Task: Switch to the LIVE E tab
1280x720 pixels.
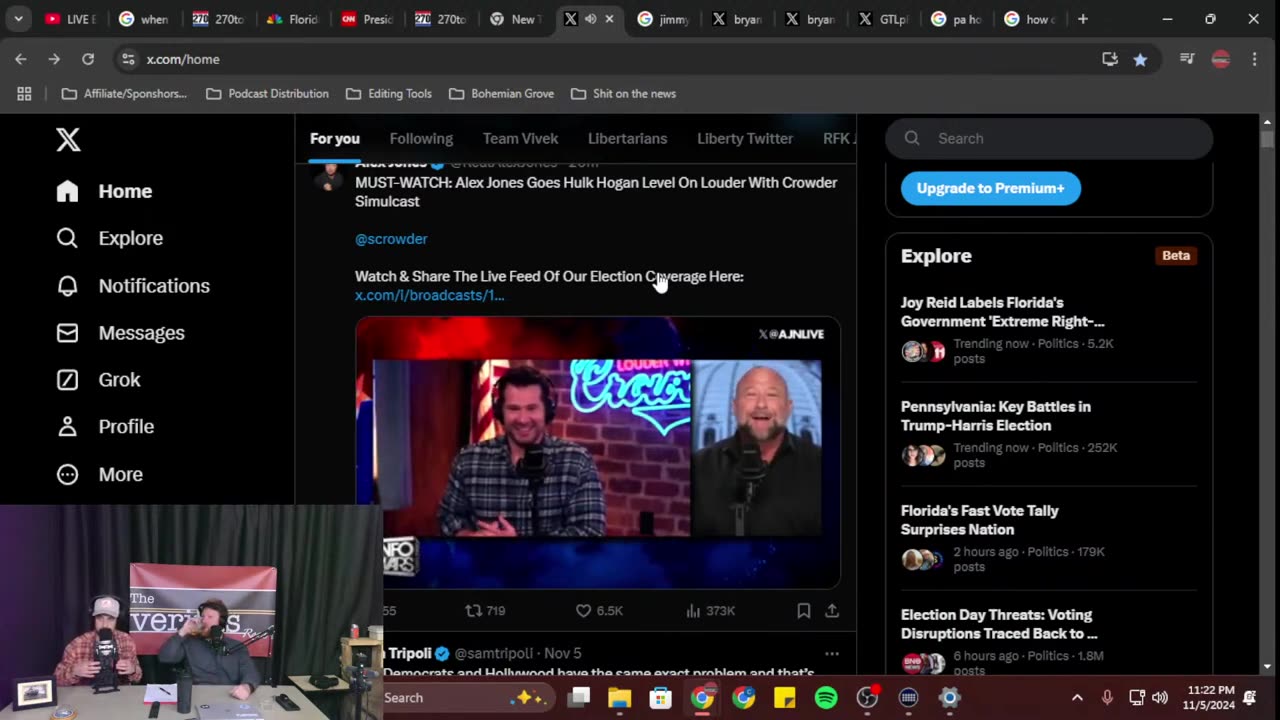Action: (72, 19)
